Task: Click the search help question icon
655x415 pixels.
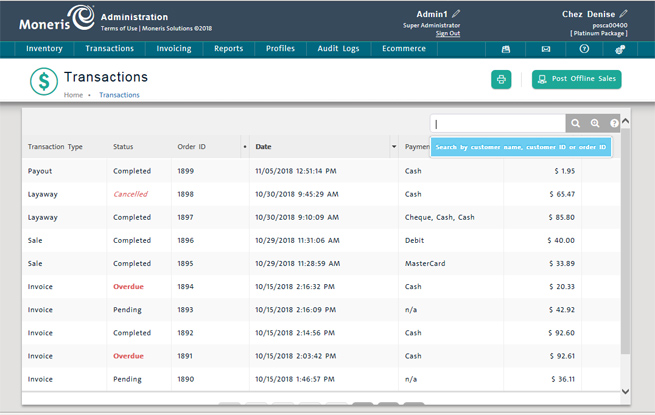Action: (614, 123)
